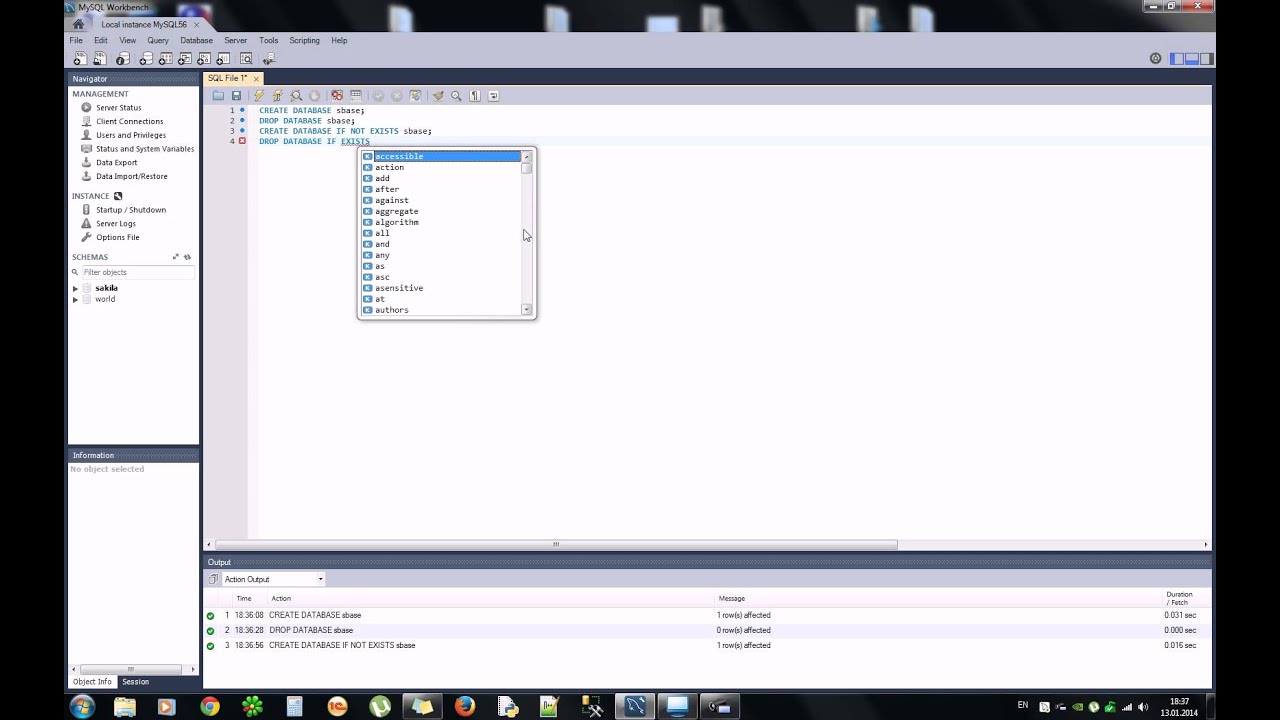This screenshot has height=720, width=1280.
Task: Click the commit transaction checkmark icon
Action: pyautogui.click(x=378, y=96)
